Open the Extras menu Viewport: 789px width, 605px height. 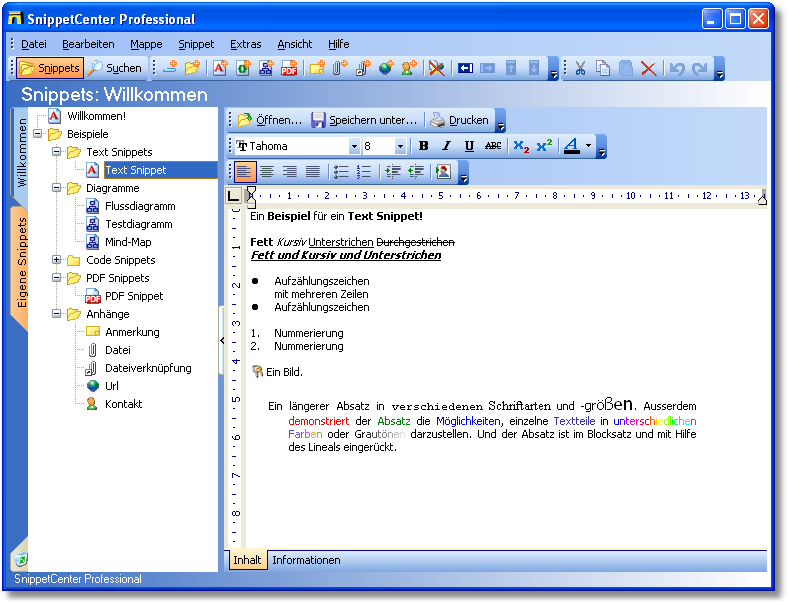246,44
